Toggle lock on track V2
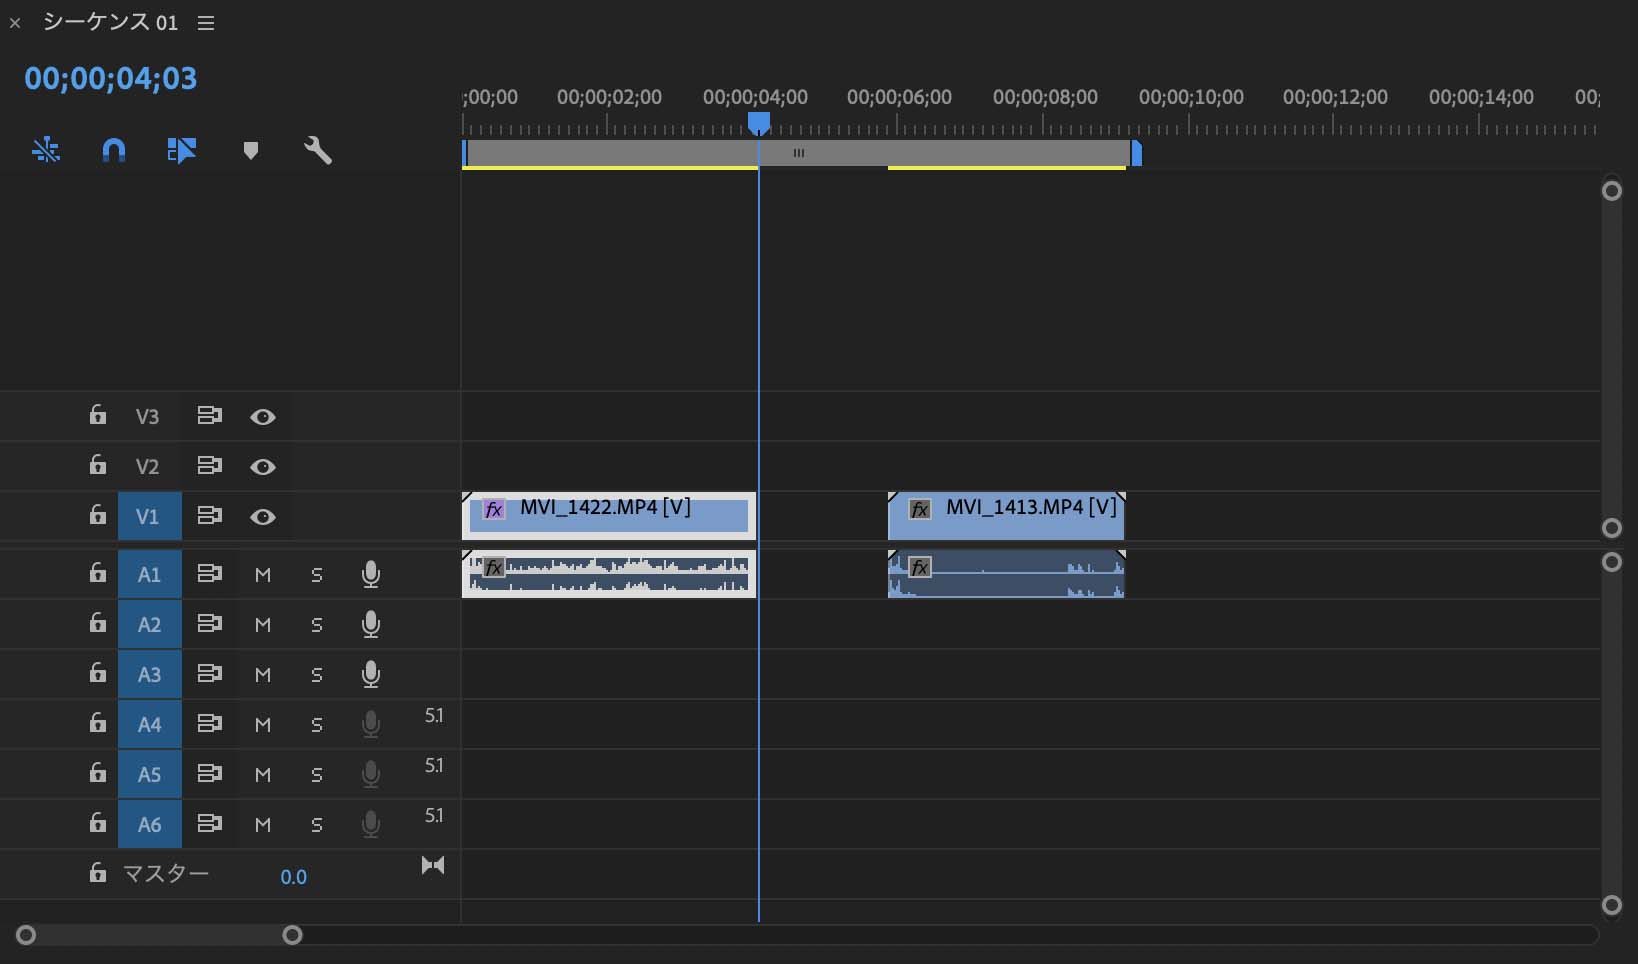Screen dimensions: 1638x964 pos(97,465)
